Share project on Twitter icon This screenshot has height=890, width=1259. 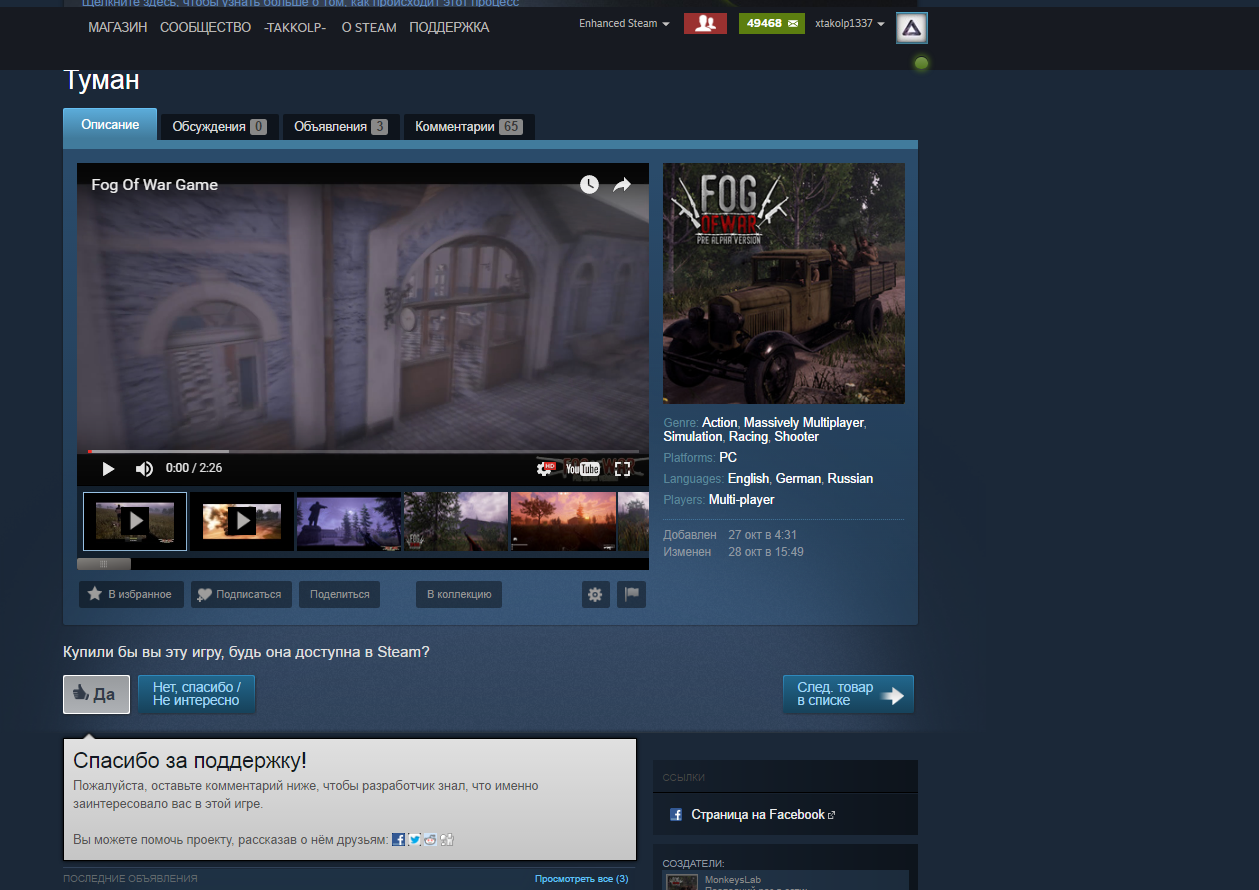[x=414, y=839]
